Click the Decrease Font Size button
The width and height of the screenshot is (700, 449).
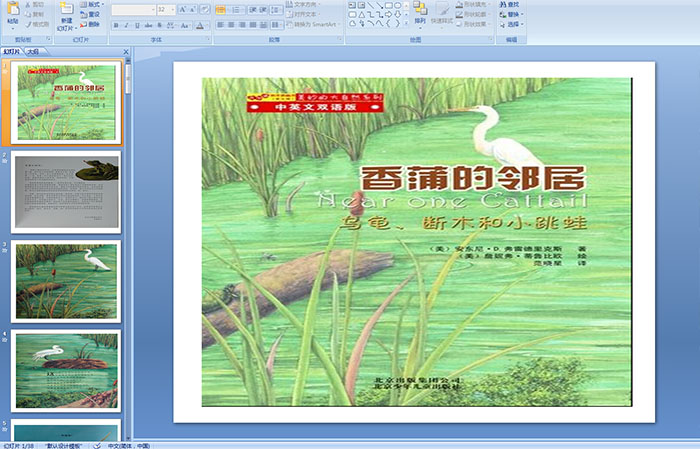click(x=192, y=9)
